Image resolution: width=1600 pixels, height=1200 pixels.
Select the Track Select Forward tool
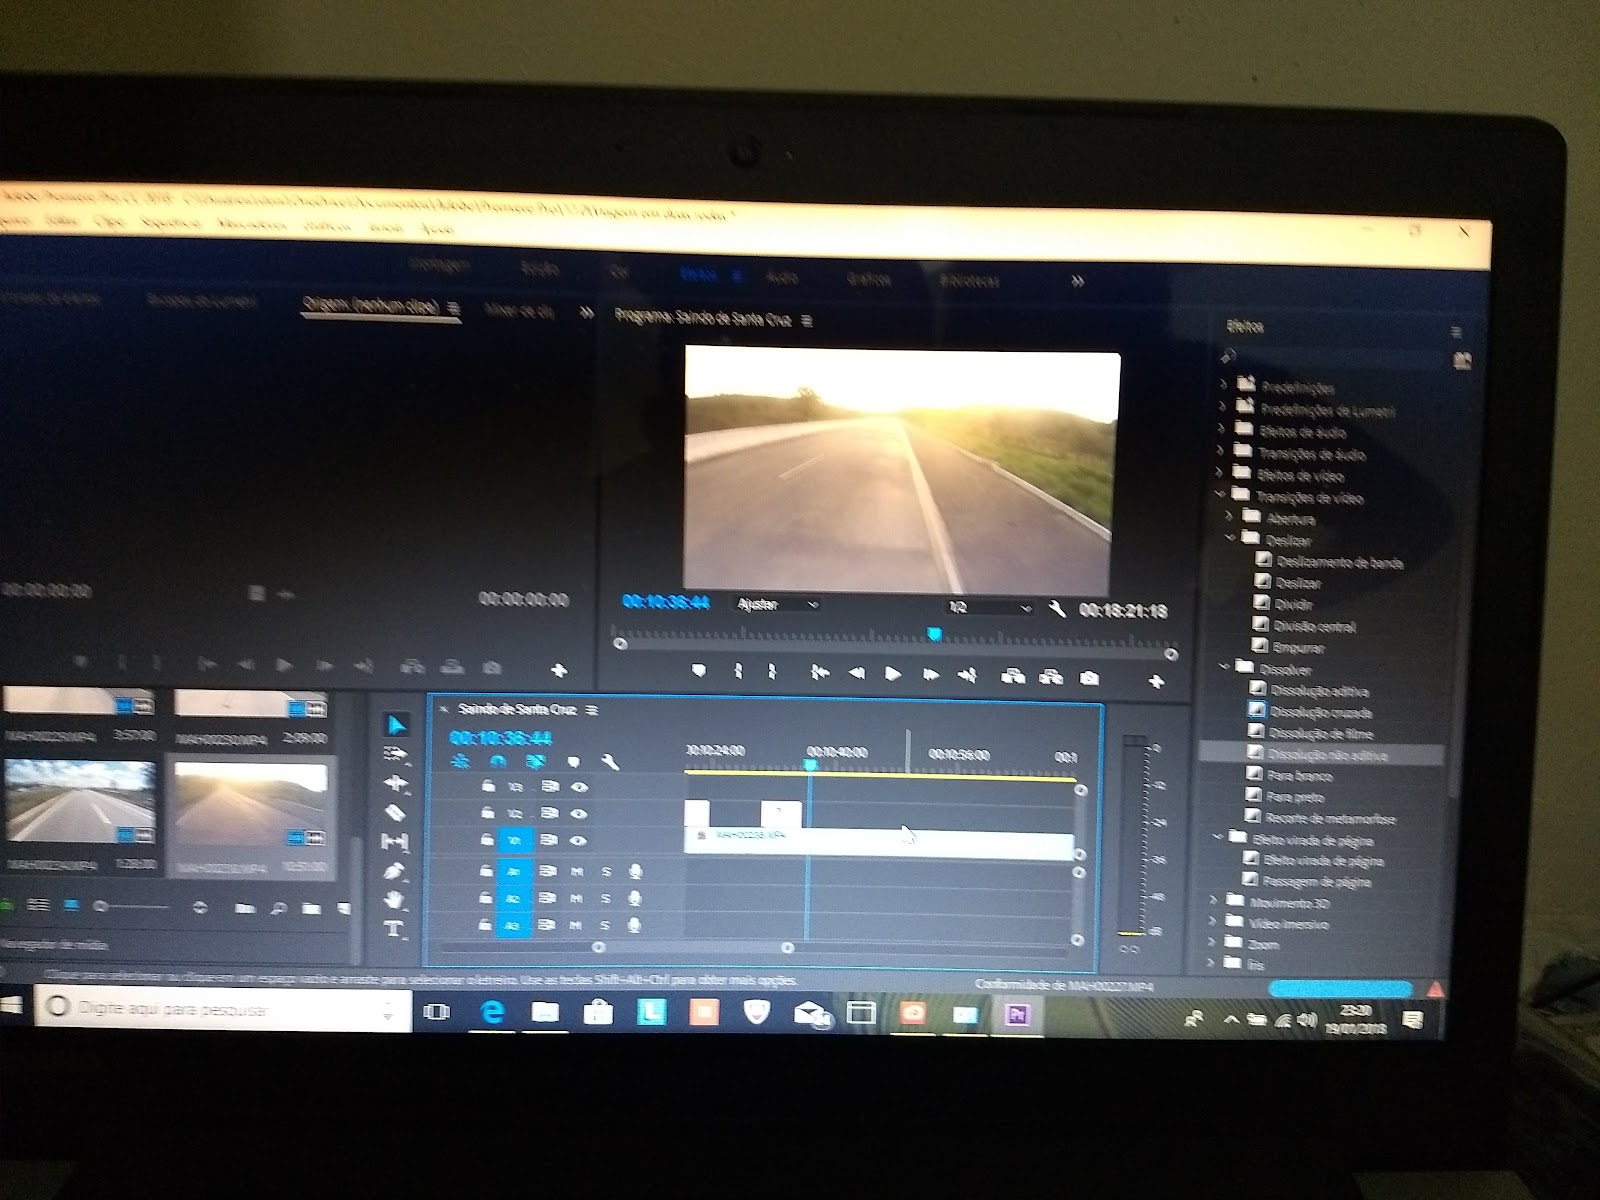click(396, 754)
